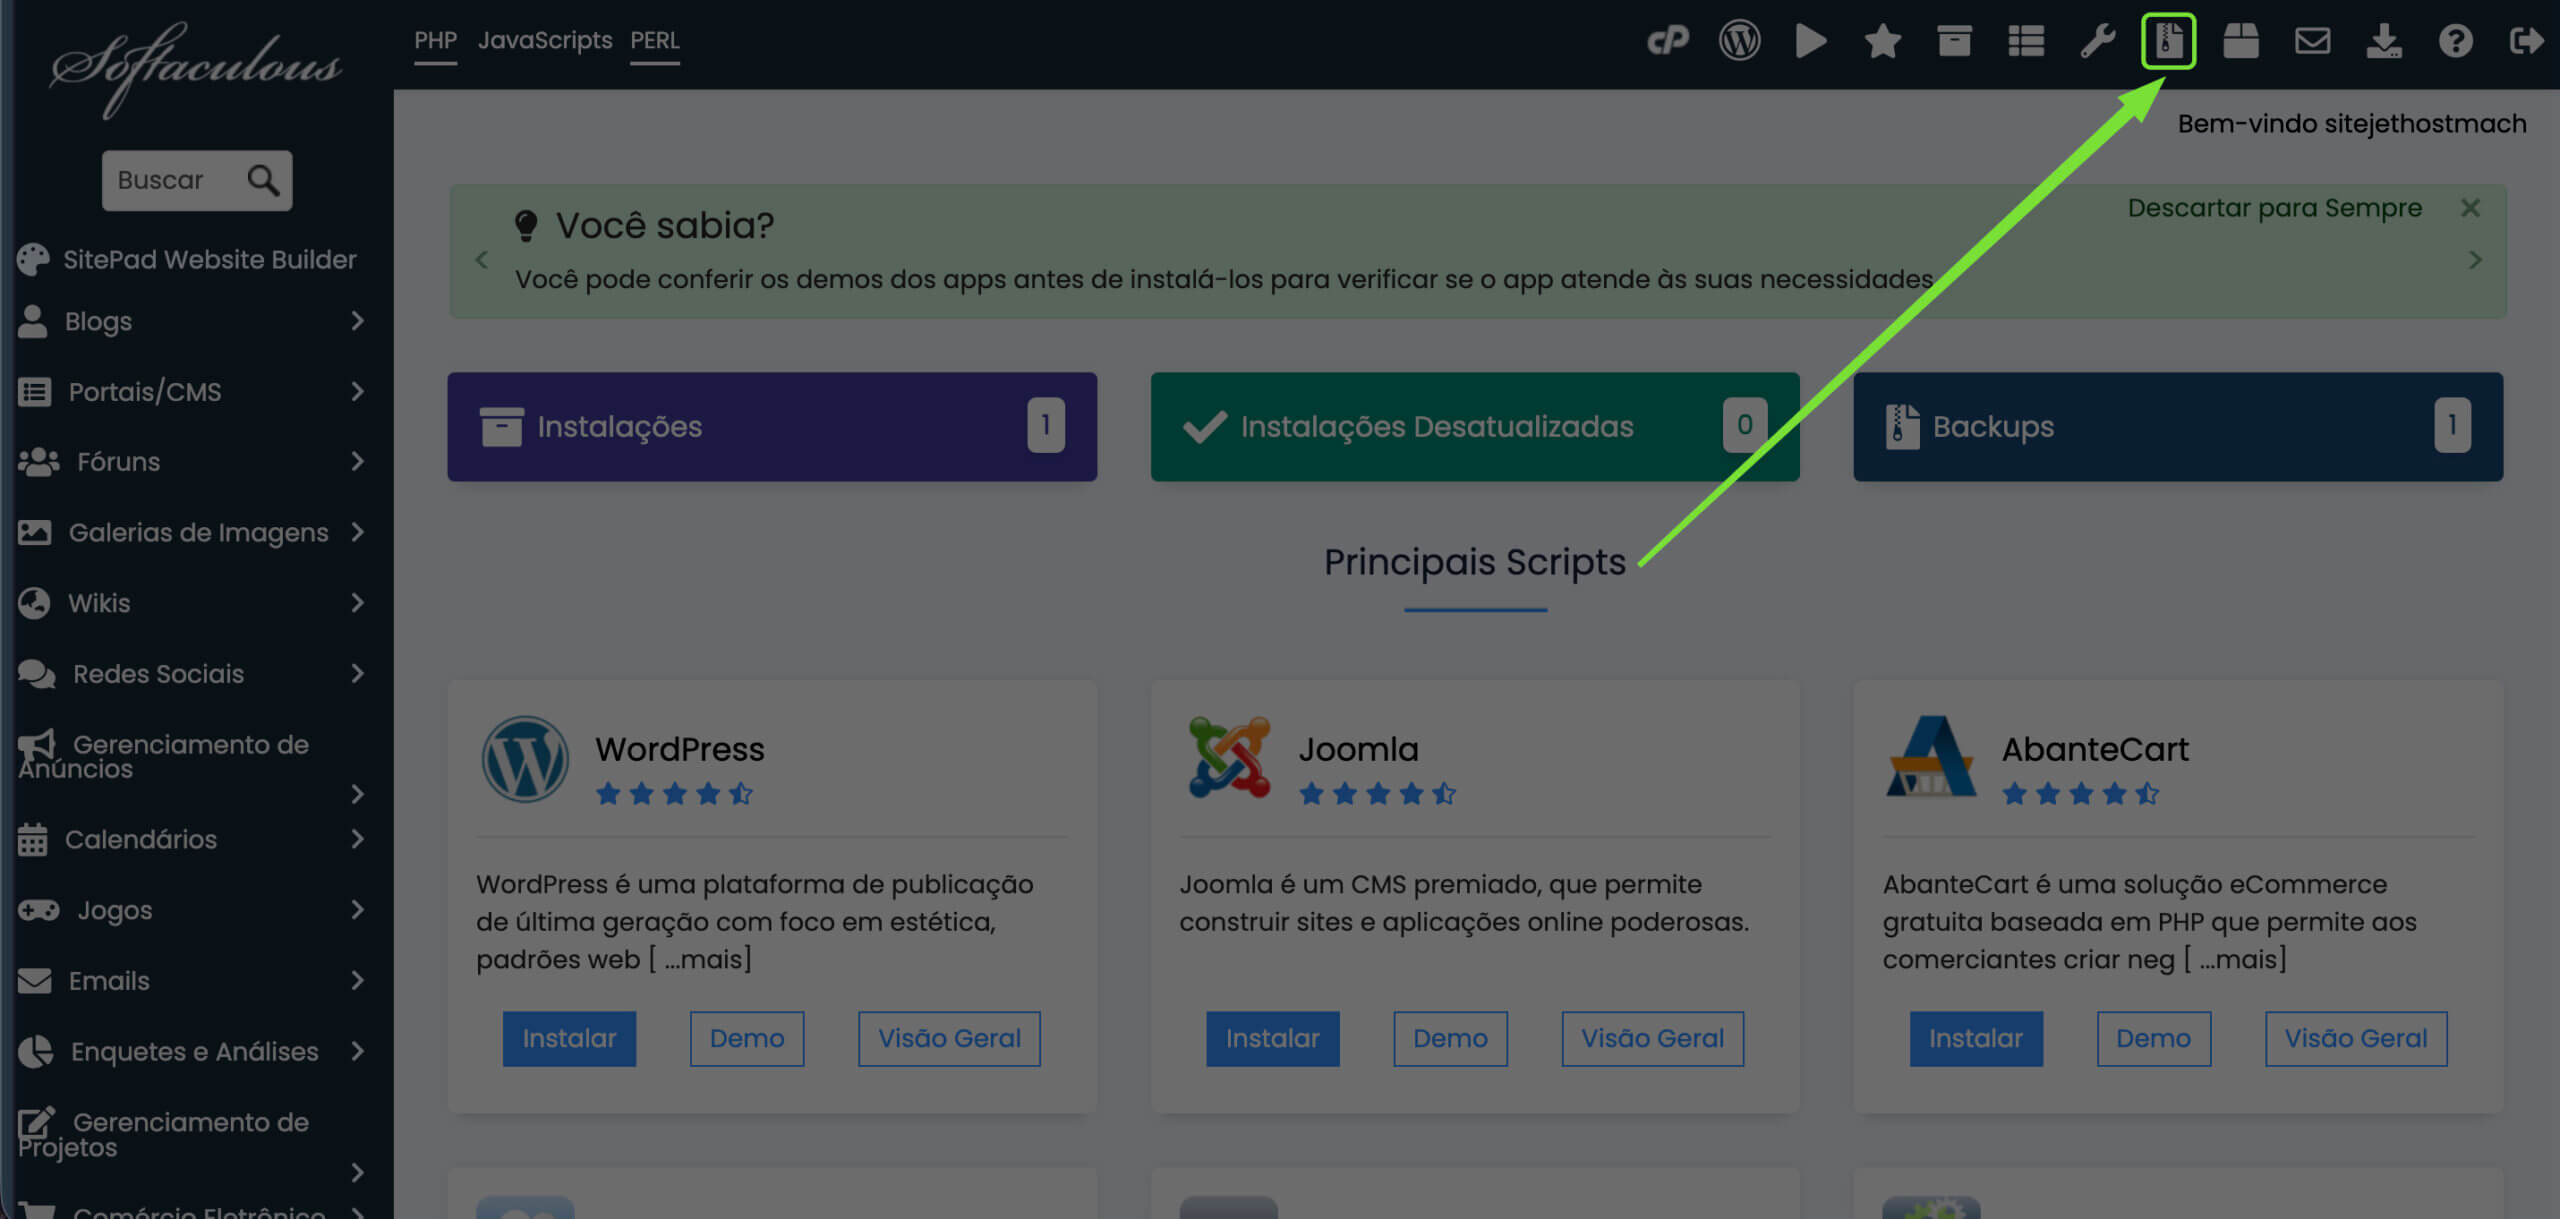This screenshot has width=2560, height=1219.
Task: Expand the Emails category
Action: [x=190, y=981]
